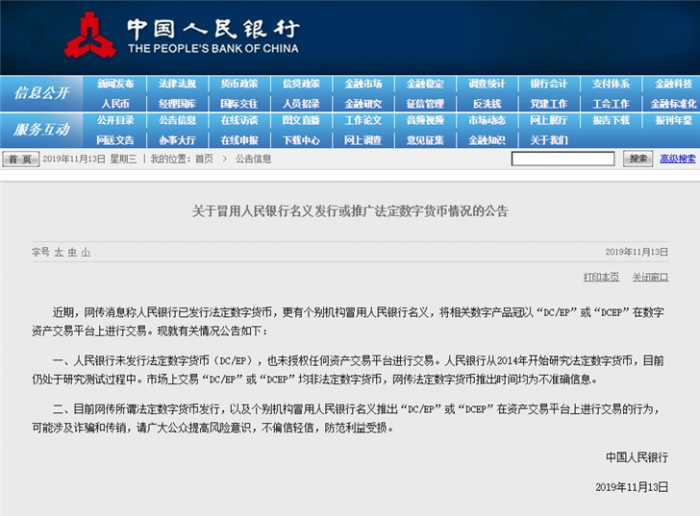Visit the 网上调查 page
Screen dimensions: 700x516
pos(363,140)
